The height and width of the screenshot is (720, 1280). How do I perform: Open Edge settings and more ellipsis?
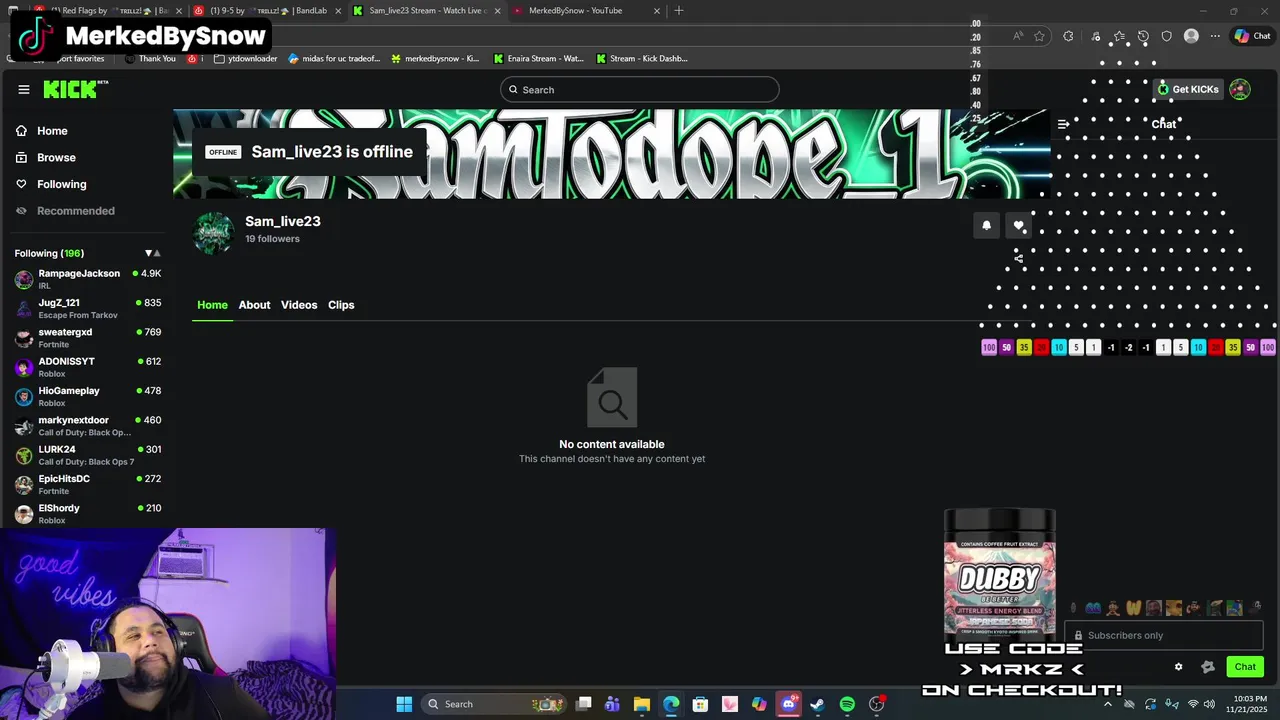point(1215,36)
